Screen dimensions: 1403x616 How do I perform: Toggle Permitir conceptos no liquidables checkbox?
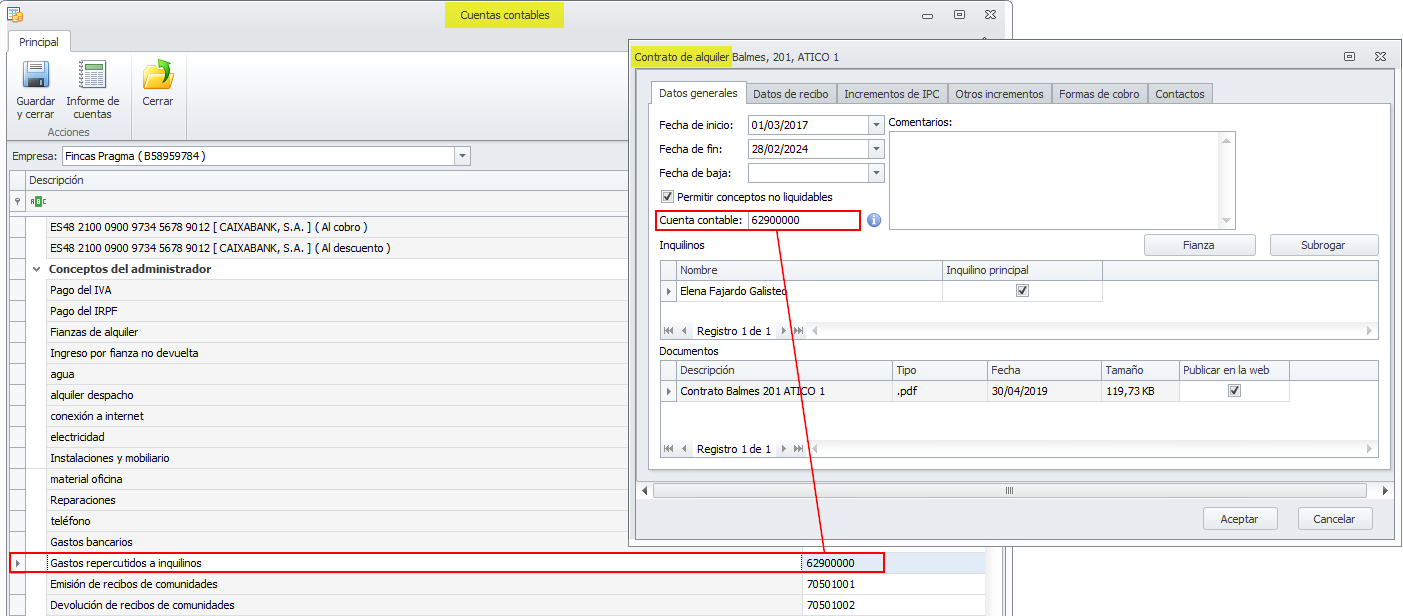pyautogui.click(x=667, y=197)
